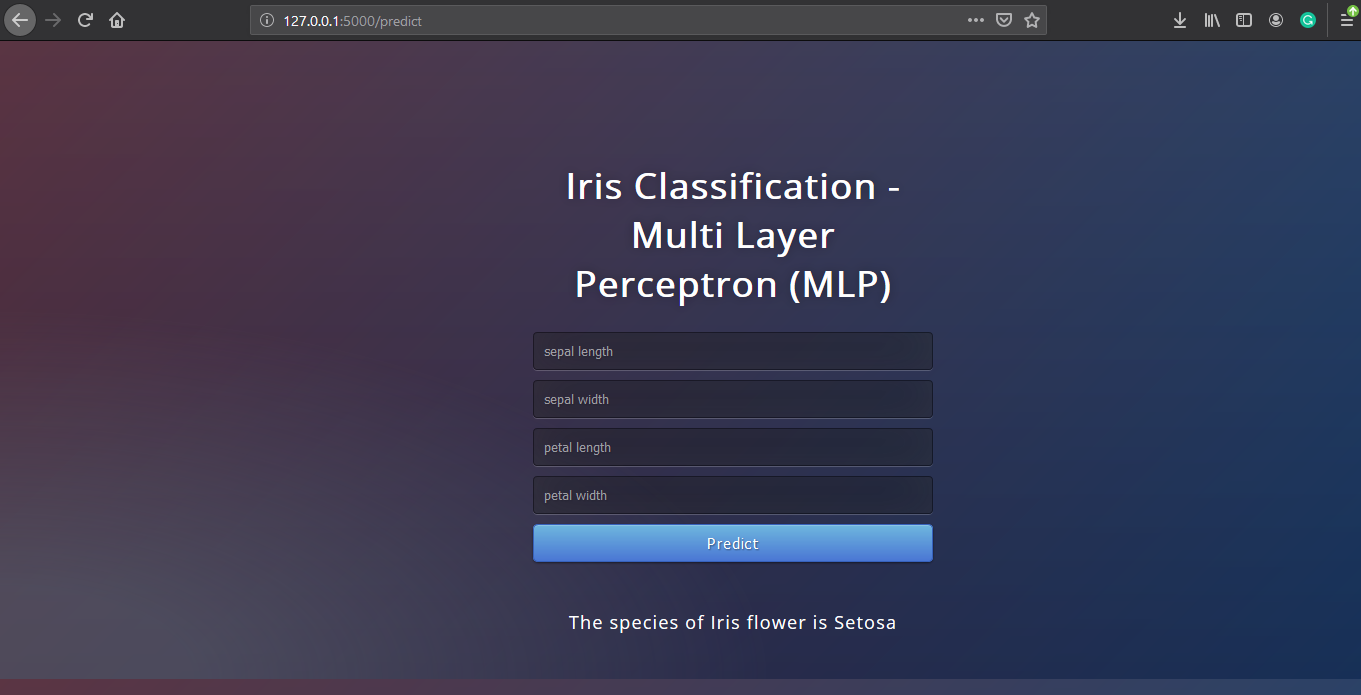1361x695 pixels.
Task: Click the sepal length input field
Action: (732, 351)
